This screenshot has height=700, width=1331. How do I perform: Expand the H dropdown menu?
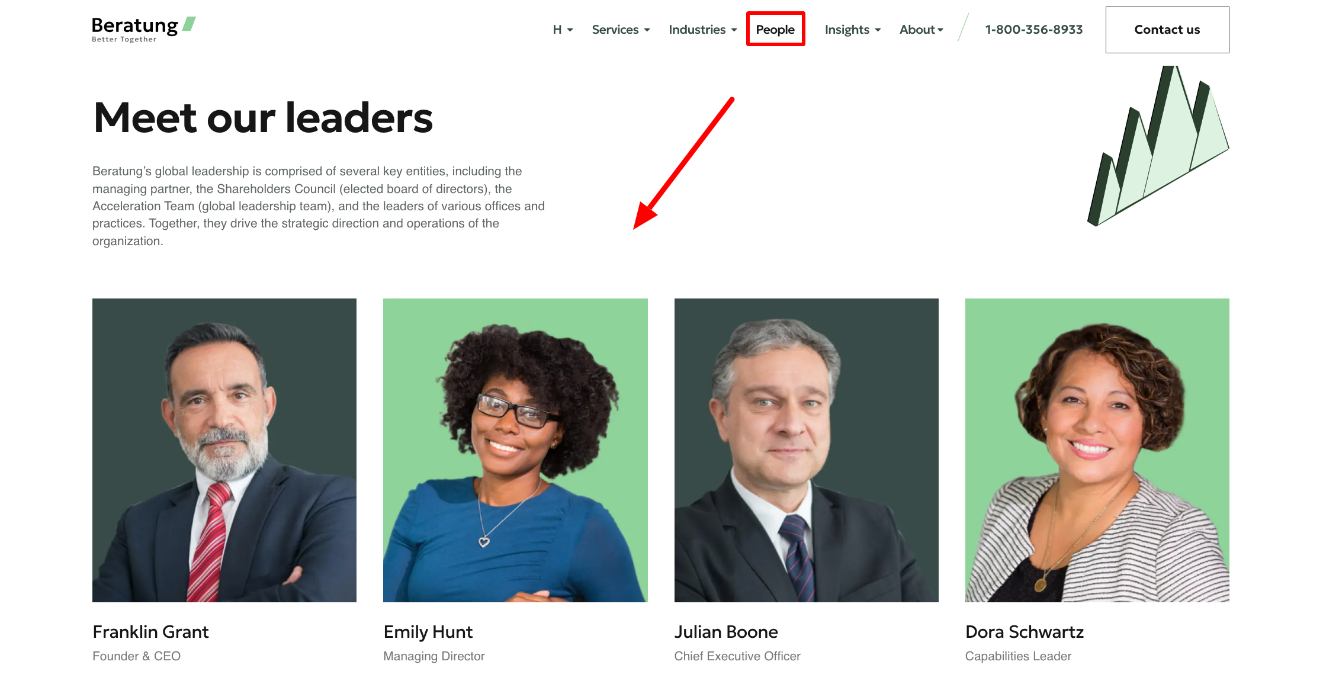click(x=563, y=30)
